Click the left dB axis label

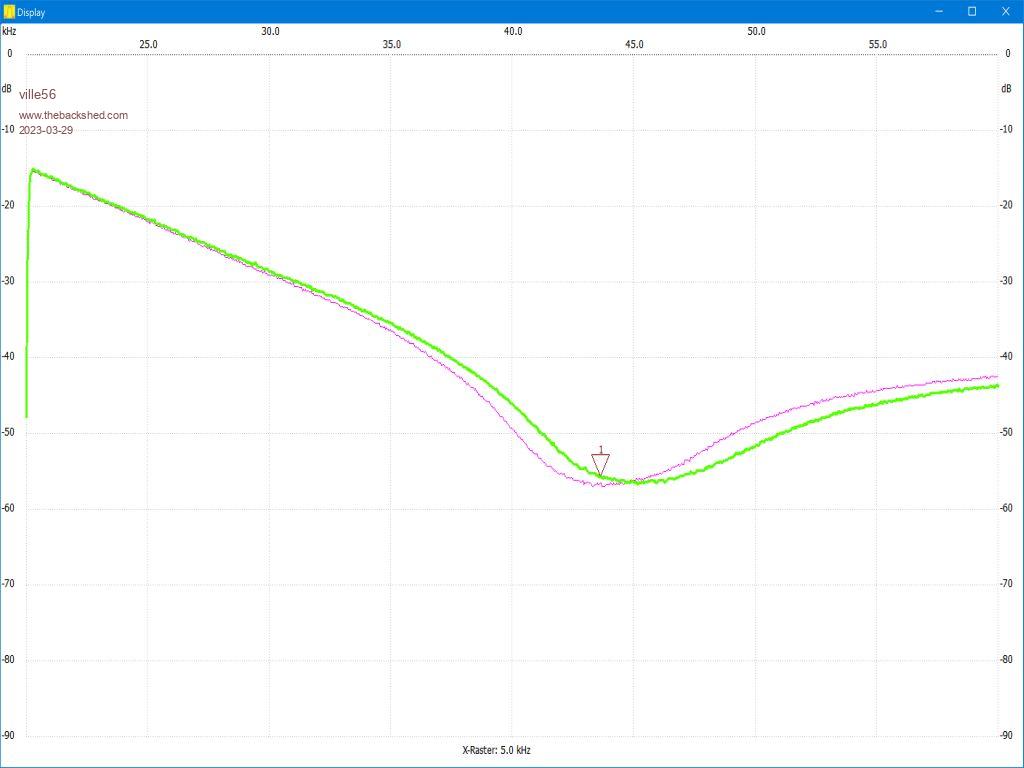(7, 89)
